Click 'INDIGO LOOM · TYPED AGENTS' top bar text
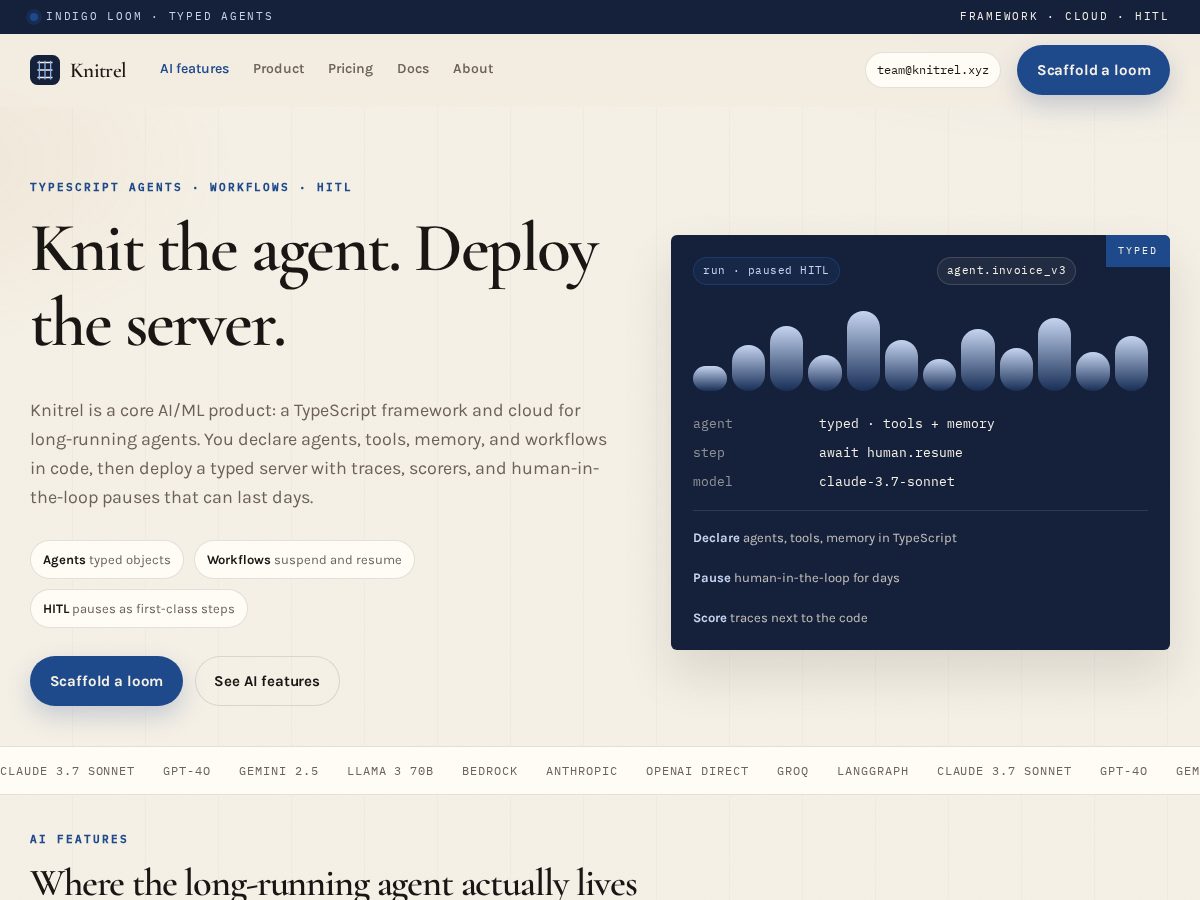The image size is (1200, 900). (159, 16)
